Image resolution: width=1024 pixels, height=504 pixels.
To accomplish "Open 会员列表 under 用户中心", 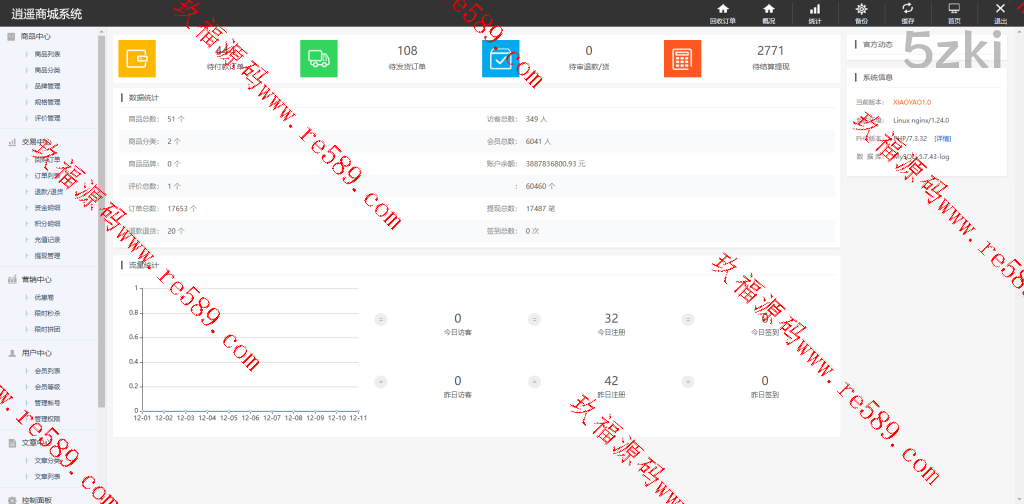I will (47, 370).
